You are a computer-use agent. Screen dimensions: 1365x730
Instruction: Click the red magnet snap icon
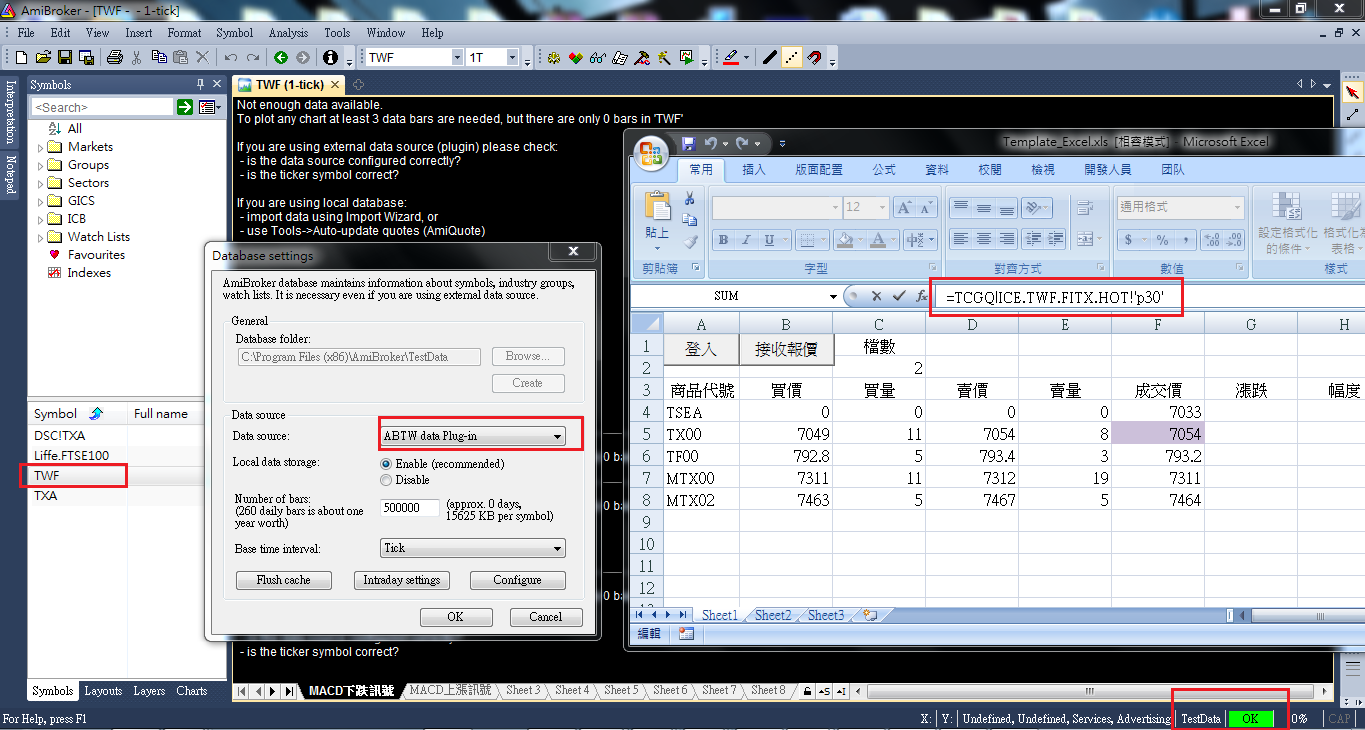tap(814, 58)
